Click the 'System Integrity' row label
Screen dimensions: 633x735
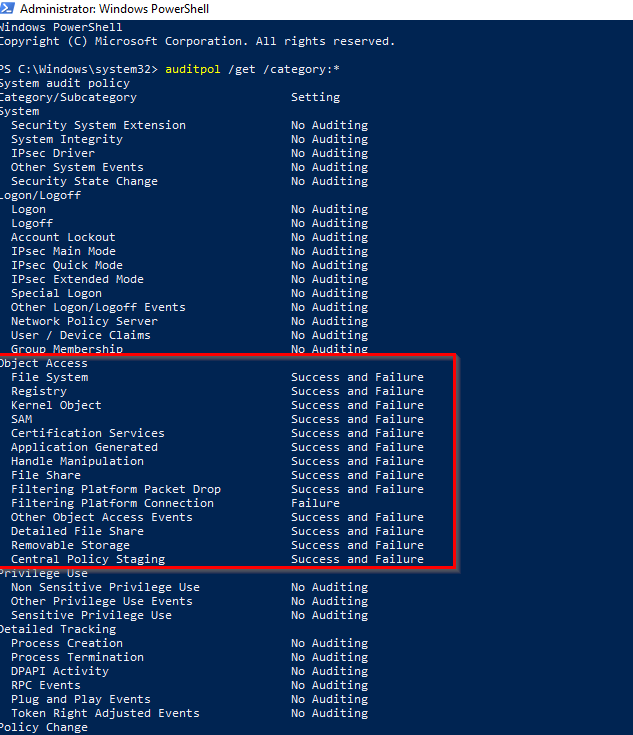click(x=67, y=139)
